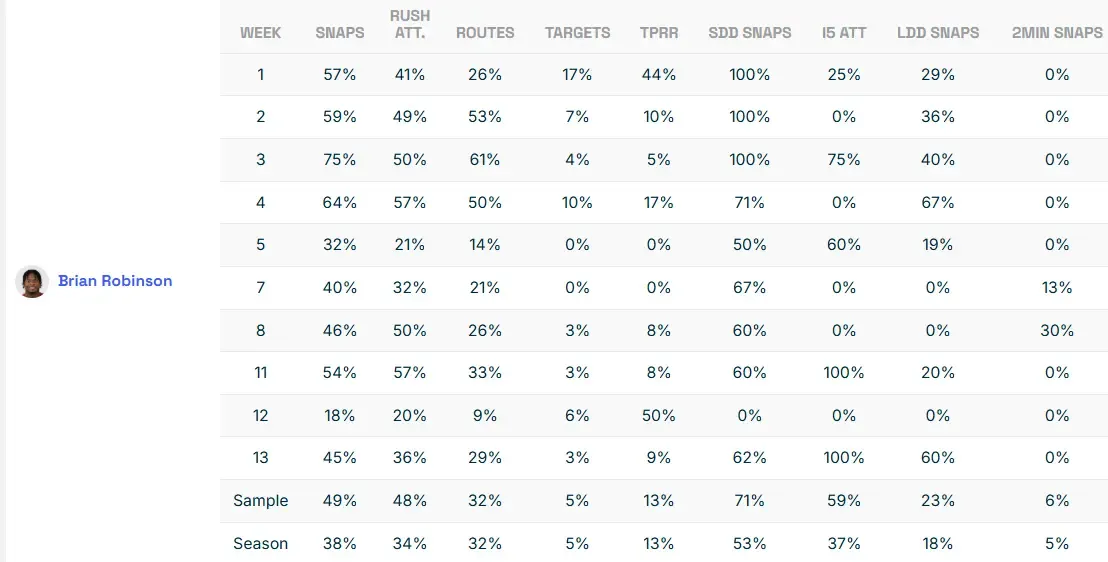Open the Brian Robinson player link

115,281
